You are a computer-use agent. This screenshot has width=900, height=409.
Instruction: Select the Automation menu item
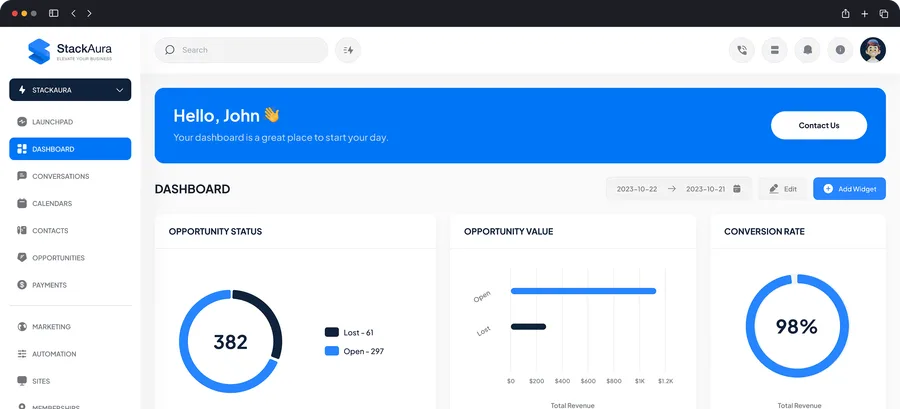[70, 354]
